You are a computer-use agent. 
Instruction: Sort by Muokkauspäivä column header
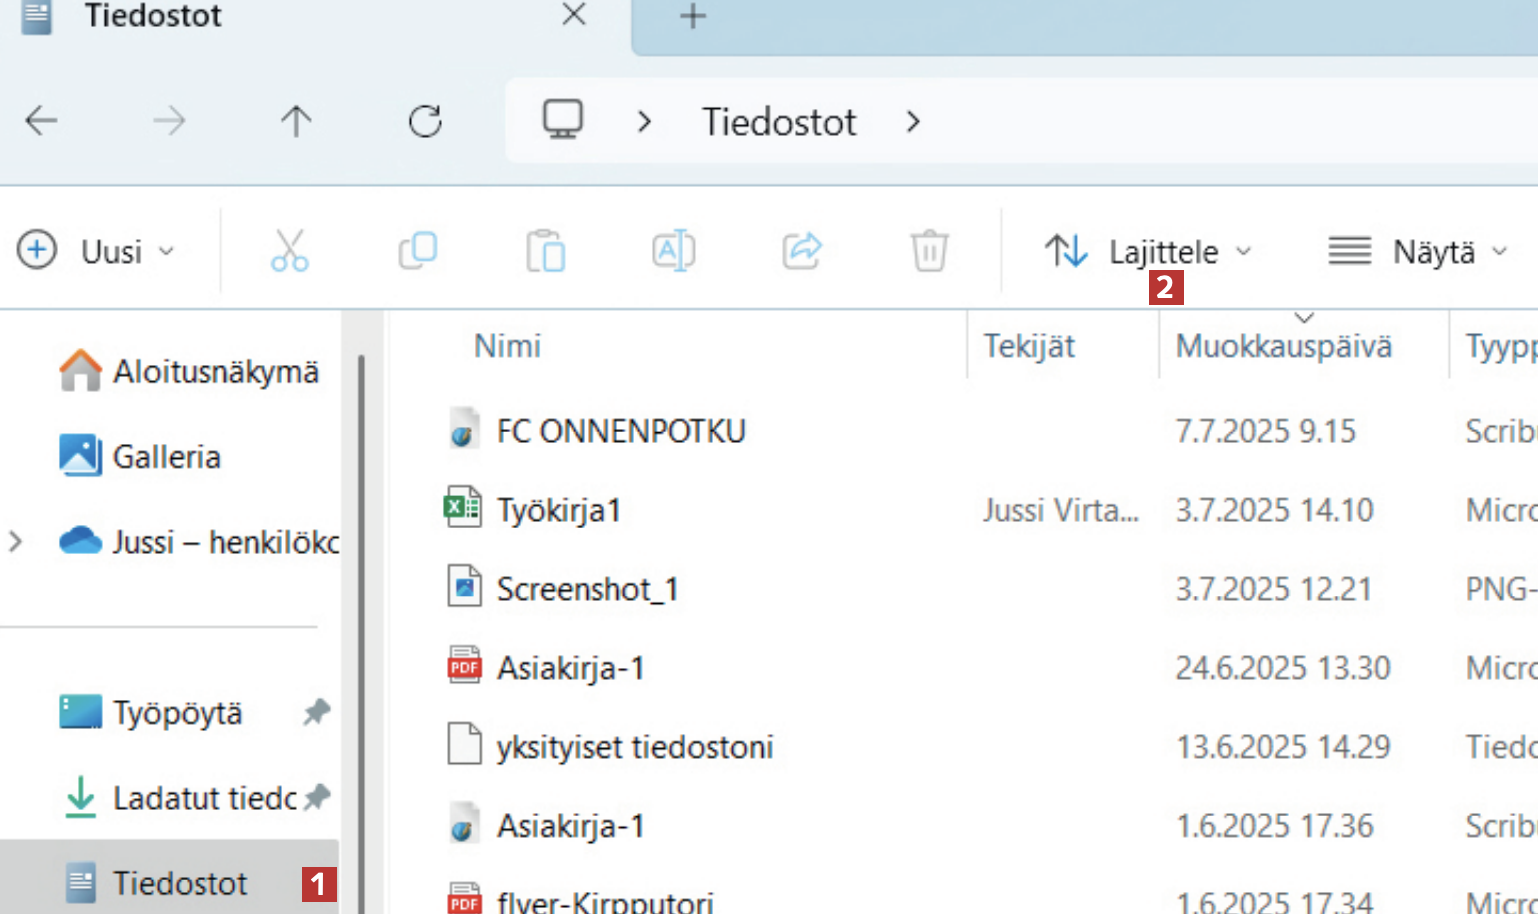(x=1283, y=346)
